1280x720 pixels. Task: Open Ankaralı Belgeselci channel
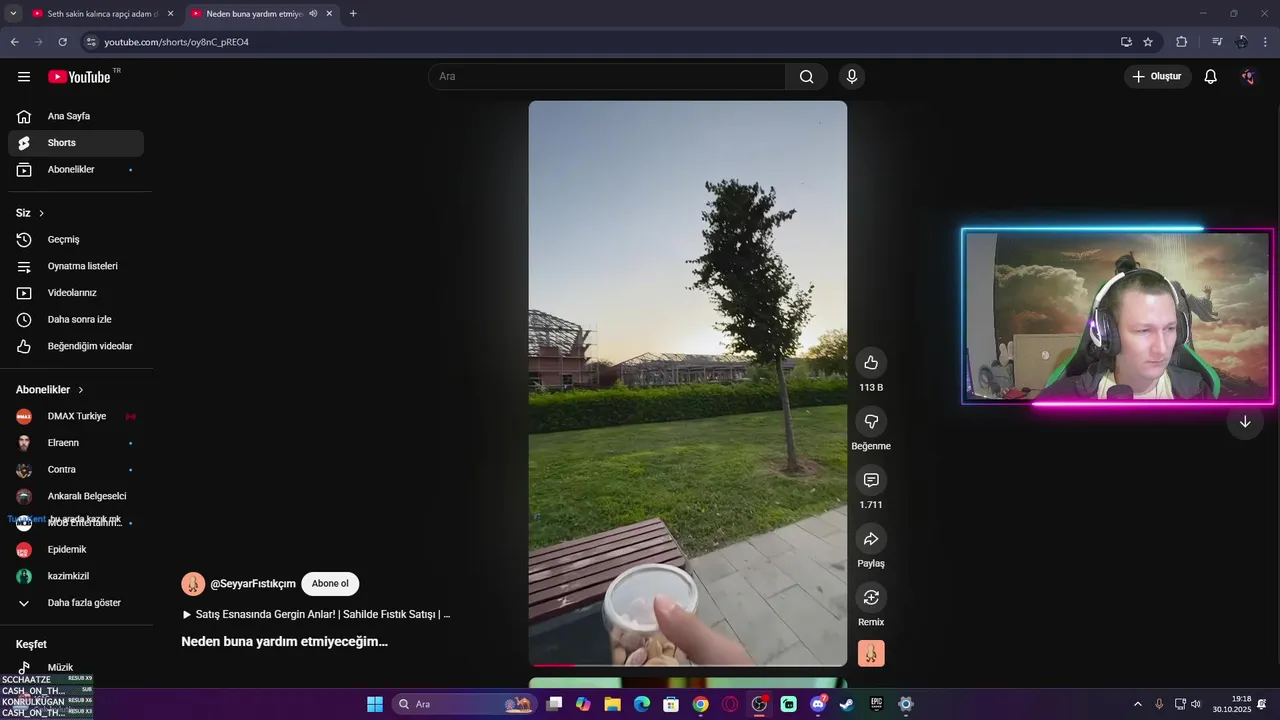click(76, 496)
